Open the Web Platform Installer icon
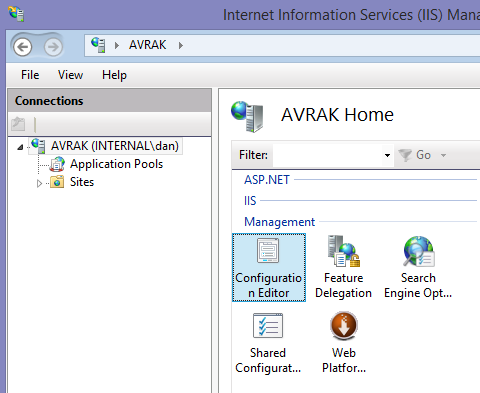Image resolution: width=480 pixels, height=393 pixels. [x=344, y=343]
